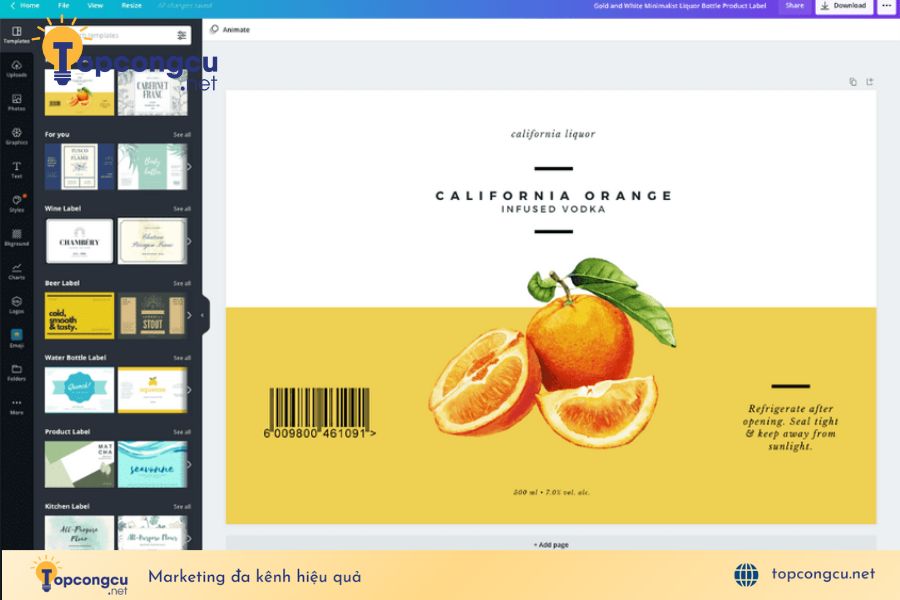
Task: Select the cream script wine label template
Action: click(x=152, y=241)
